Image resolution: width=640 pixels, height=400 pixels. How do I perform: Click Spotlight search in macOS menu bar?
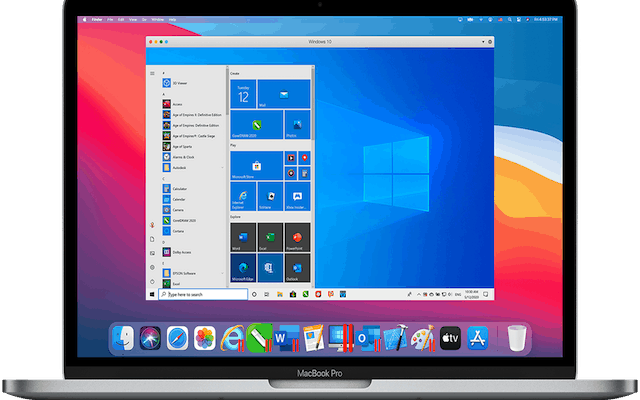click(509, 20)
